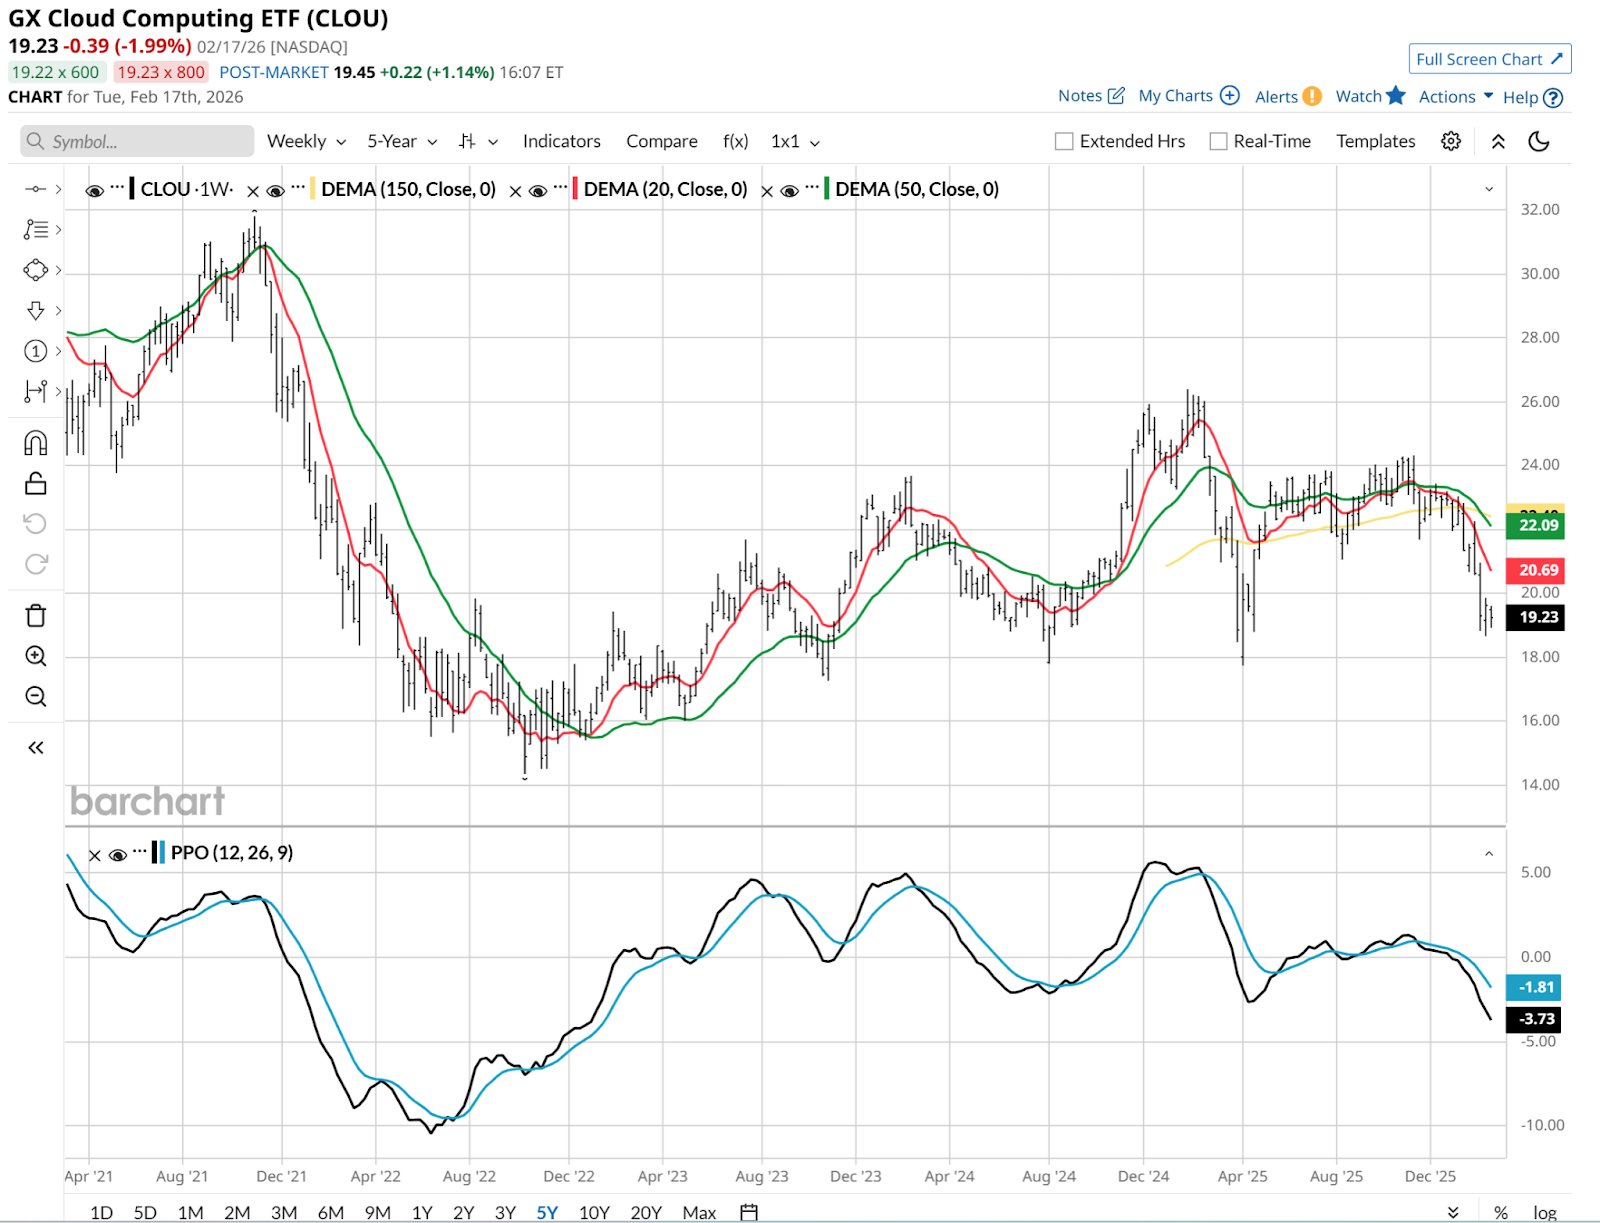Click the DEMA 150 yellow color marker
Viewport: 1600px width, 1223px height.
tap(313, 189)
